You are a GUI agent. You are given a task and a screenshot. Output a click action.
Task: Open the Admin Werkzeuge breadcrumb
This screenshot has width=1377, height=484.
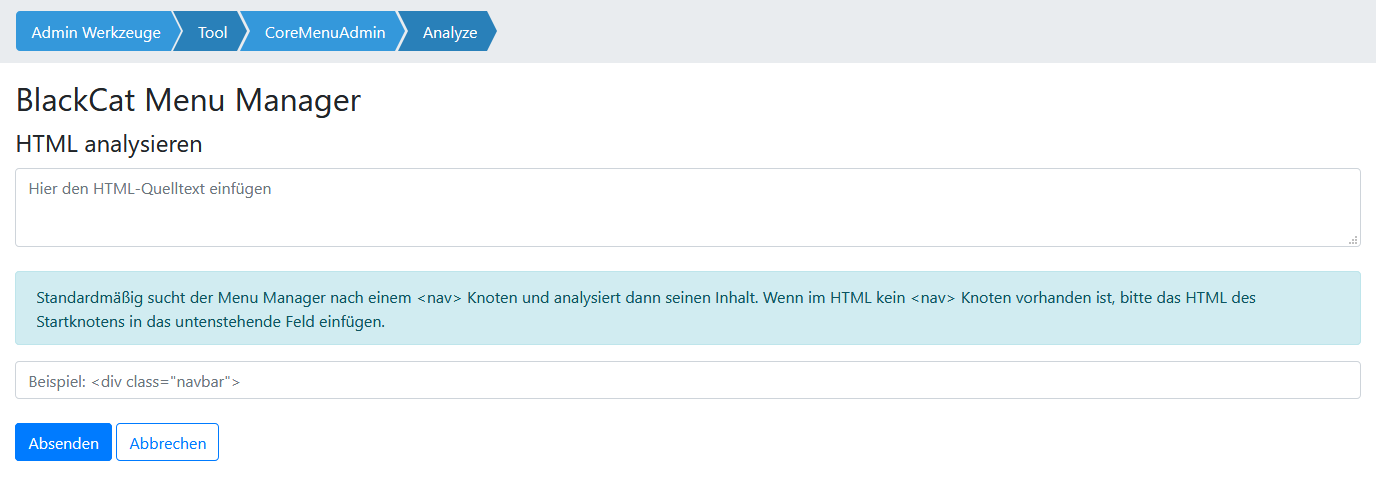click(x=96, y=32)
